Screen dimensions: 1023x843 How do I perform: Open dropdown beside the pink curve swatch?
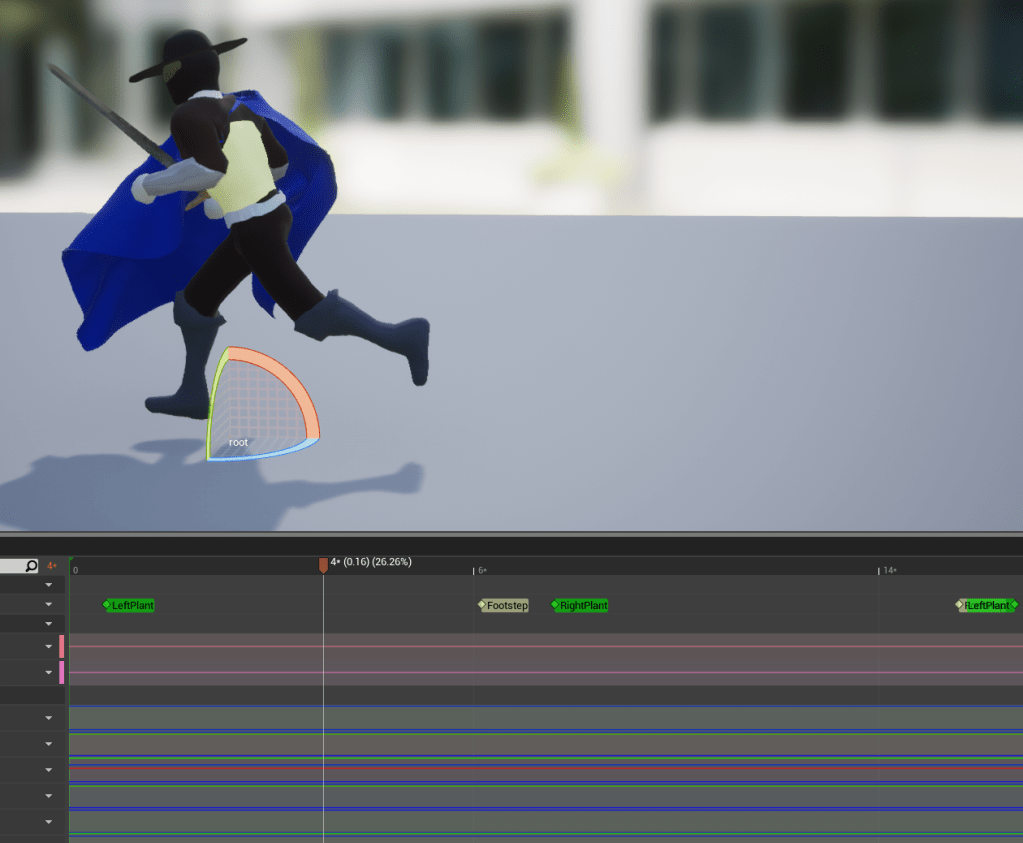point(48,673)
